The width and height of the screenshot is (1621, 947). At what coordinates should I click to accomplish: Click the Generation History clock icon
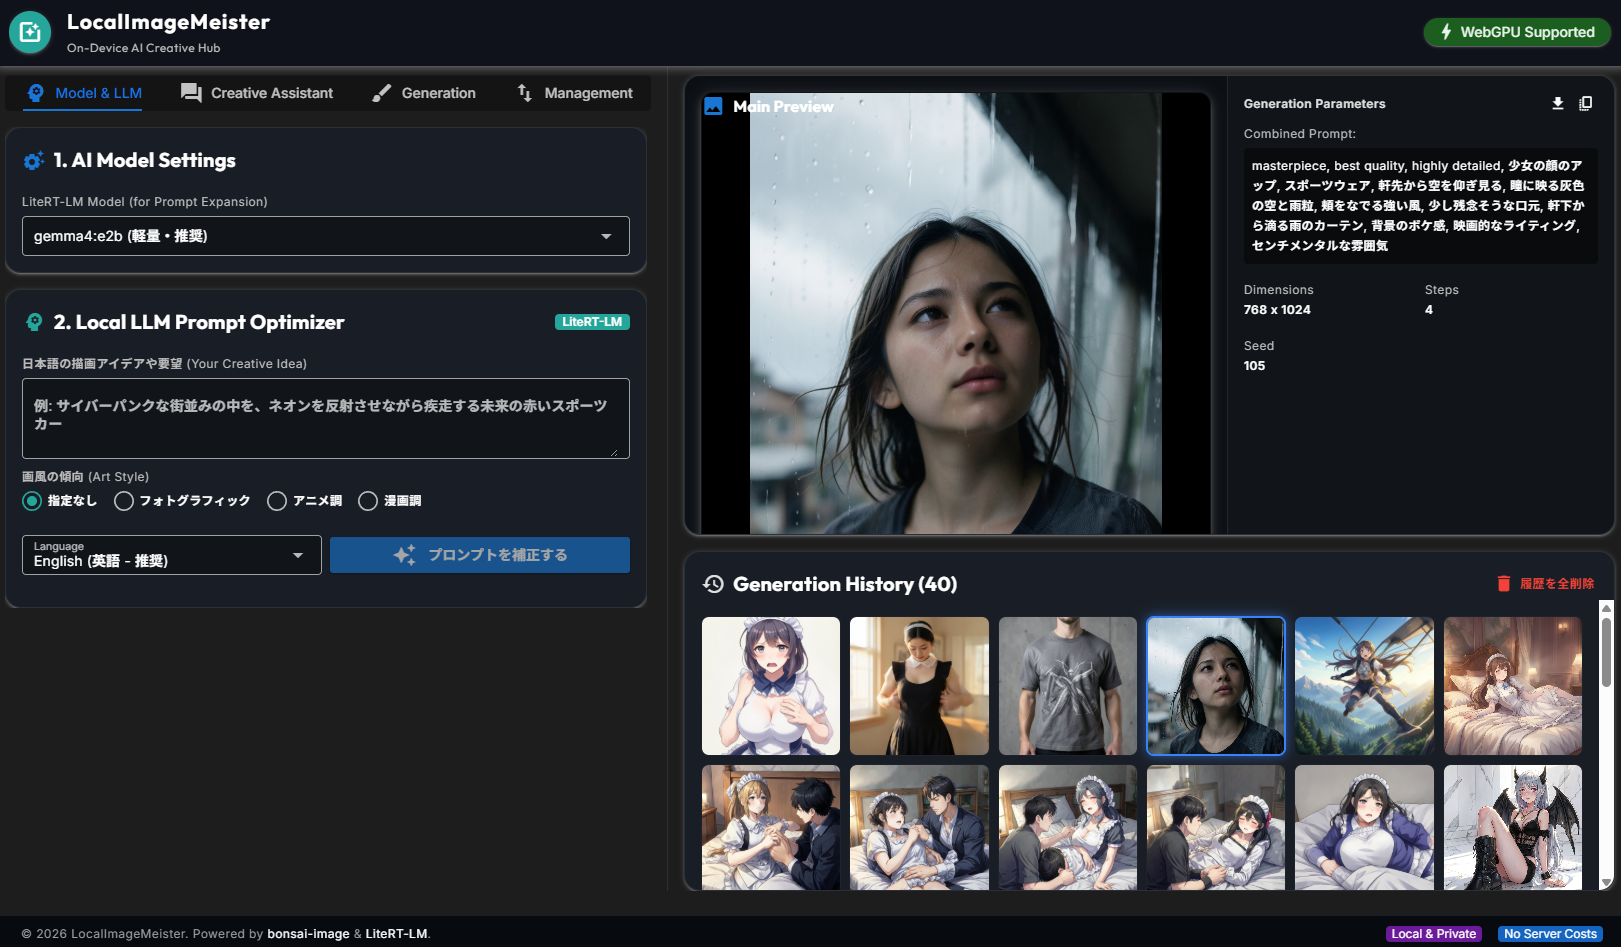click(713, 584)
